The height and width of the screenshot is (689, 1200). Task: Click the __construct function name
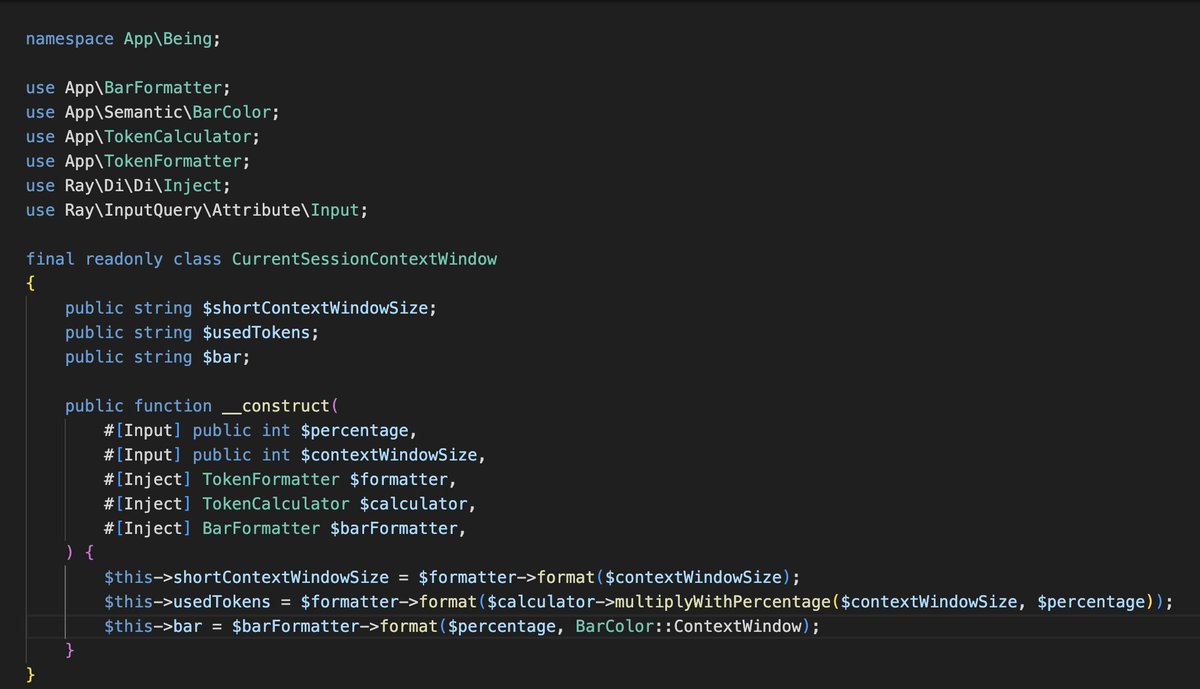tap(276, 406)
